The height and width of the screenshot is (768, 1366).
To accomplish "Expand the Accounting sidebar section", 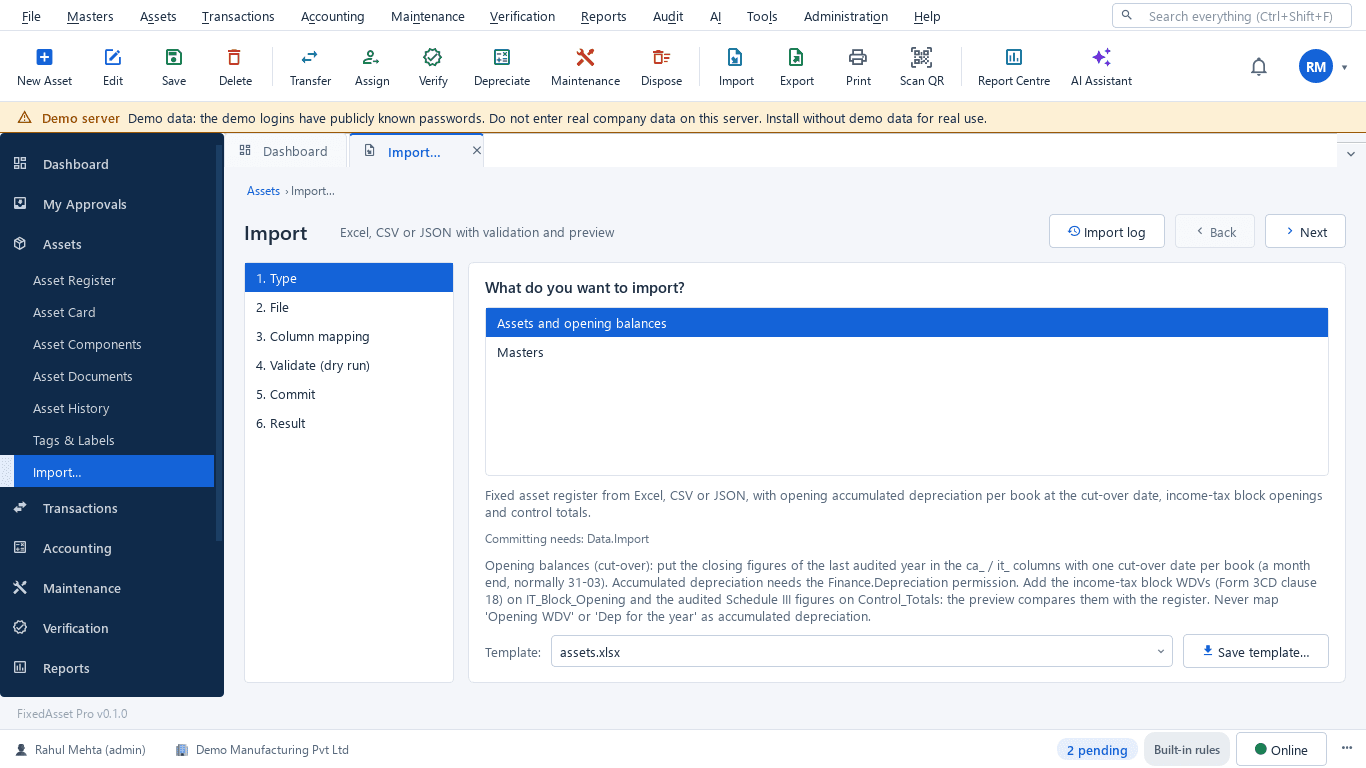I will coord(107,548).
